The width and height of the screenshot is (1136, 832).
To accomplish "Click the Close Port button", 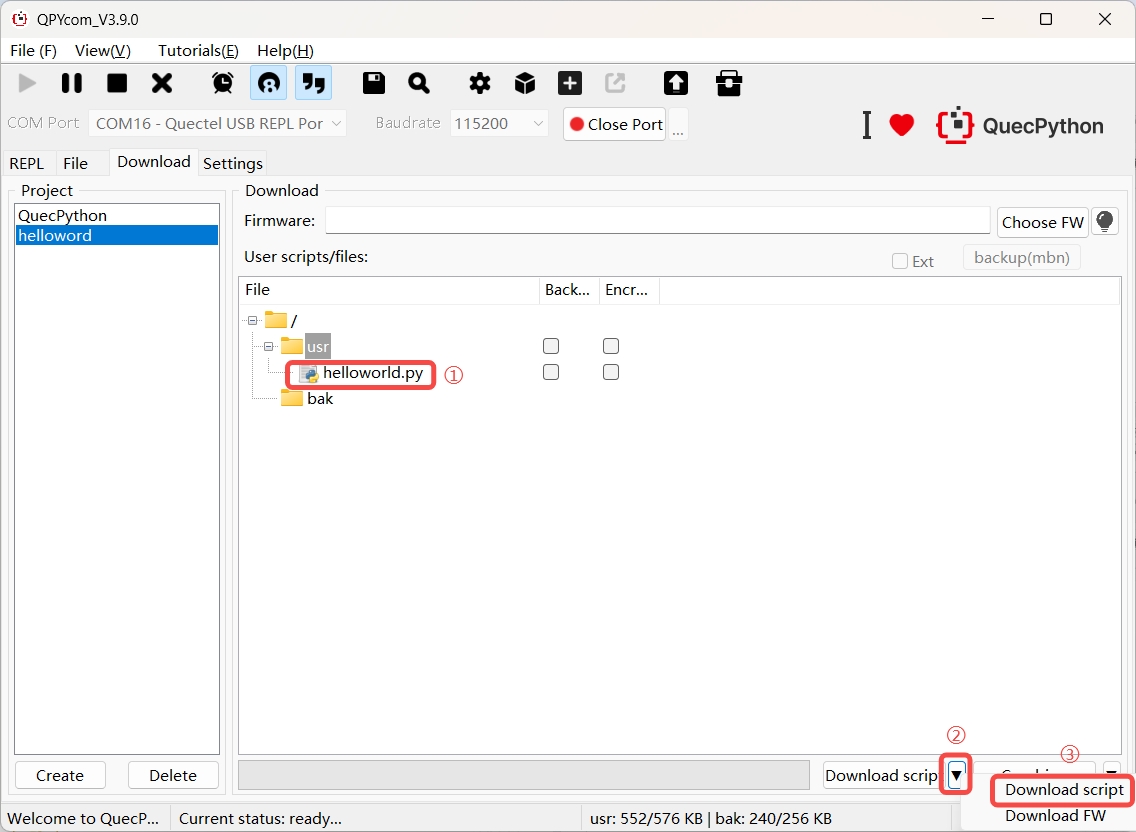I will [x=615, y=124].
